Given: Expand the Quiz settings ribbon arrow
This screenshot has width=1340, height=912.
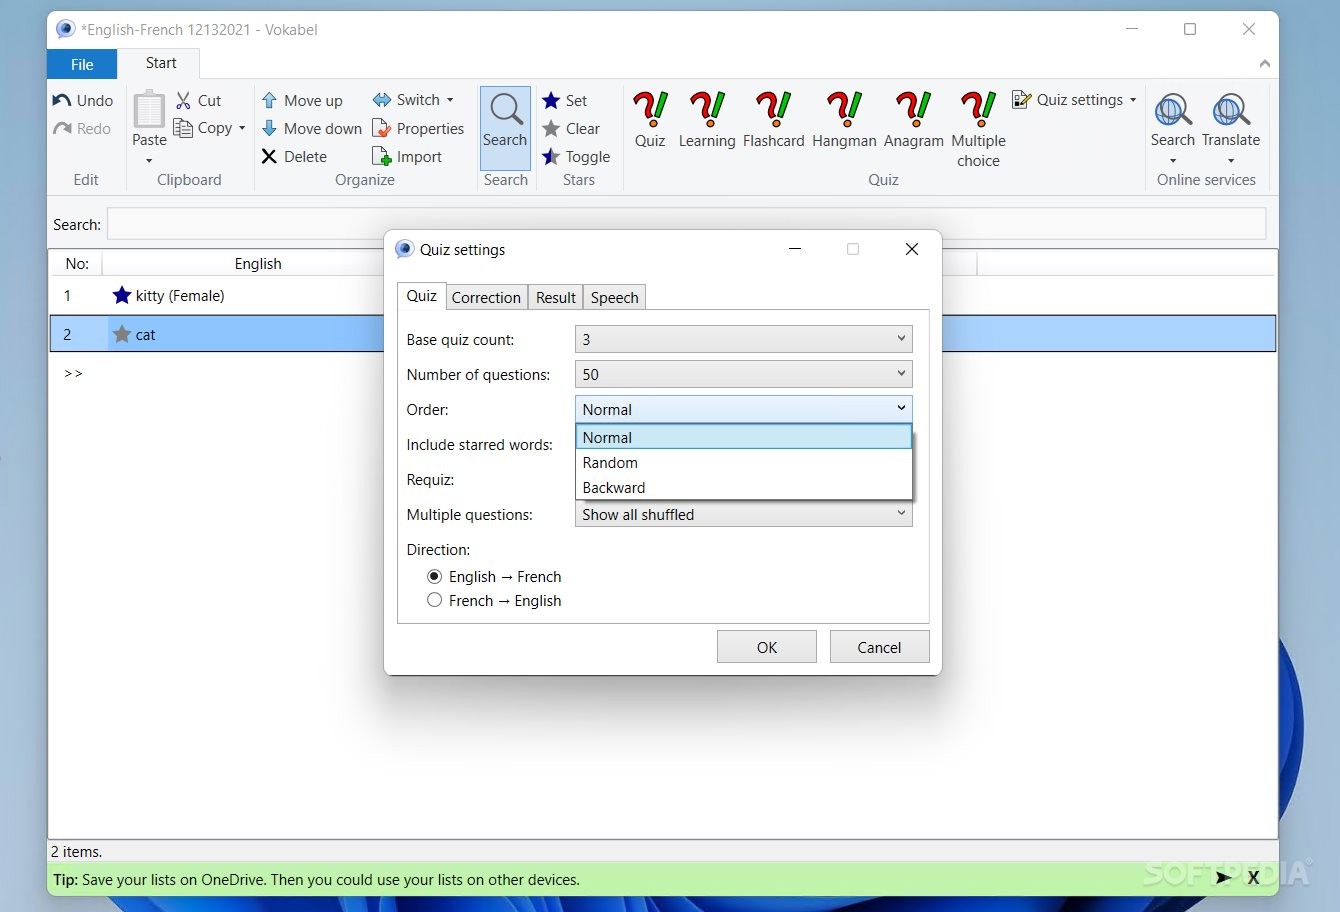Looking at the screenshot, I should coord(1133,100).
